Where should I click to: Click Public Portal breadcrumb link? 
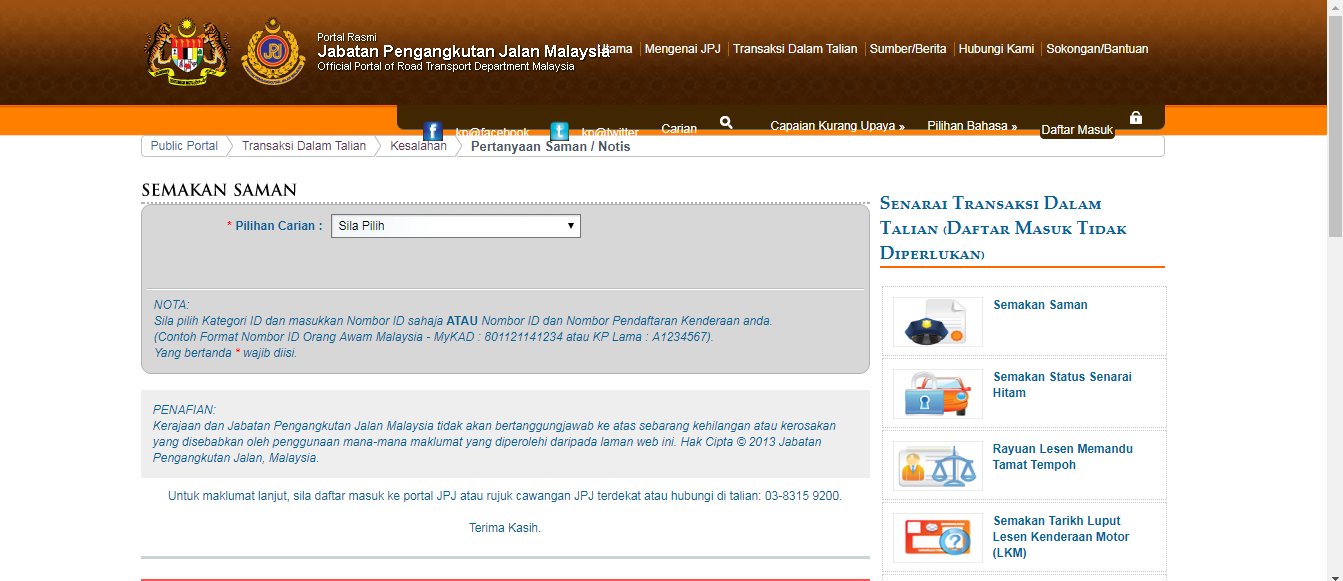coord(184,146)
